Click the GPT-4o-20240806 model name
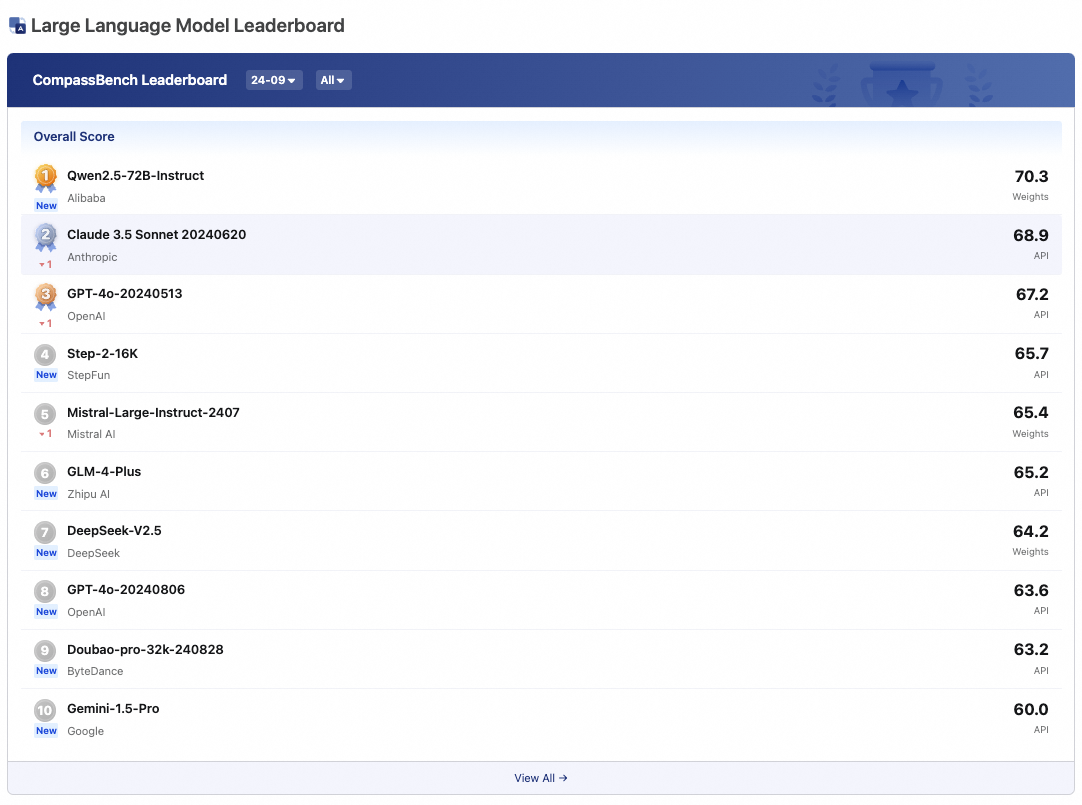The width and height of the screenshot is (1082, 805). pyautogui.click(x=126, y=590)
